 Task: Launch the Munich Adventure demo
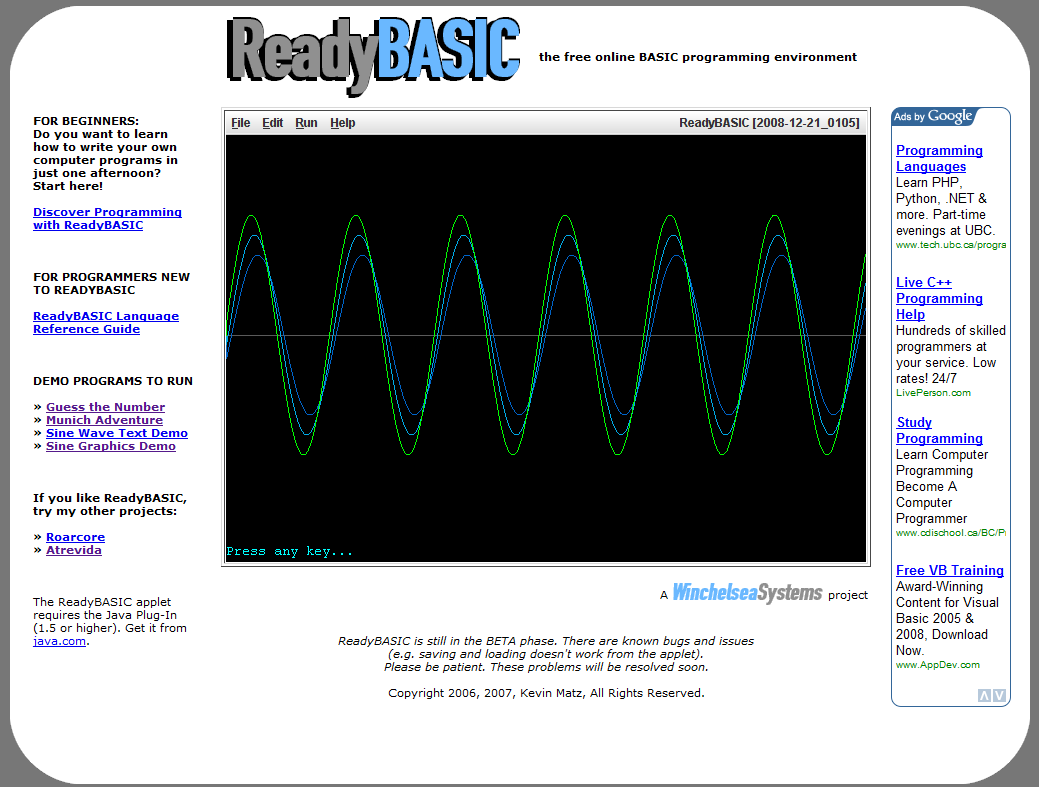click(104, 420)
